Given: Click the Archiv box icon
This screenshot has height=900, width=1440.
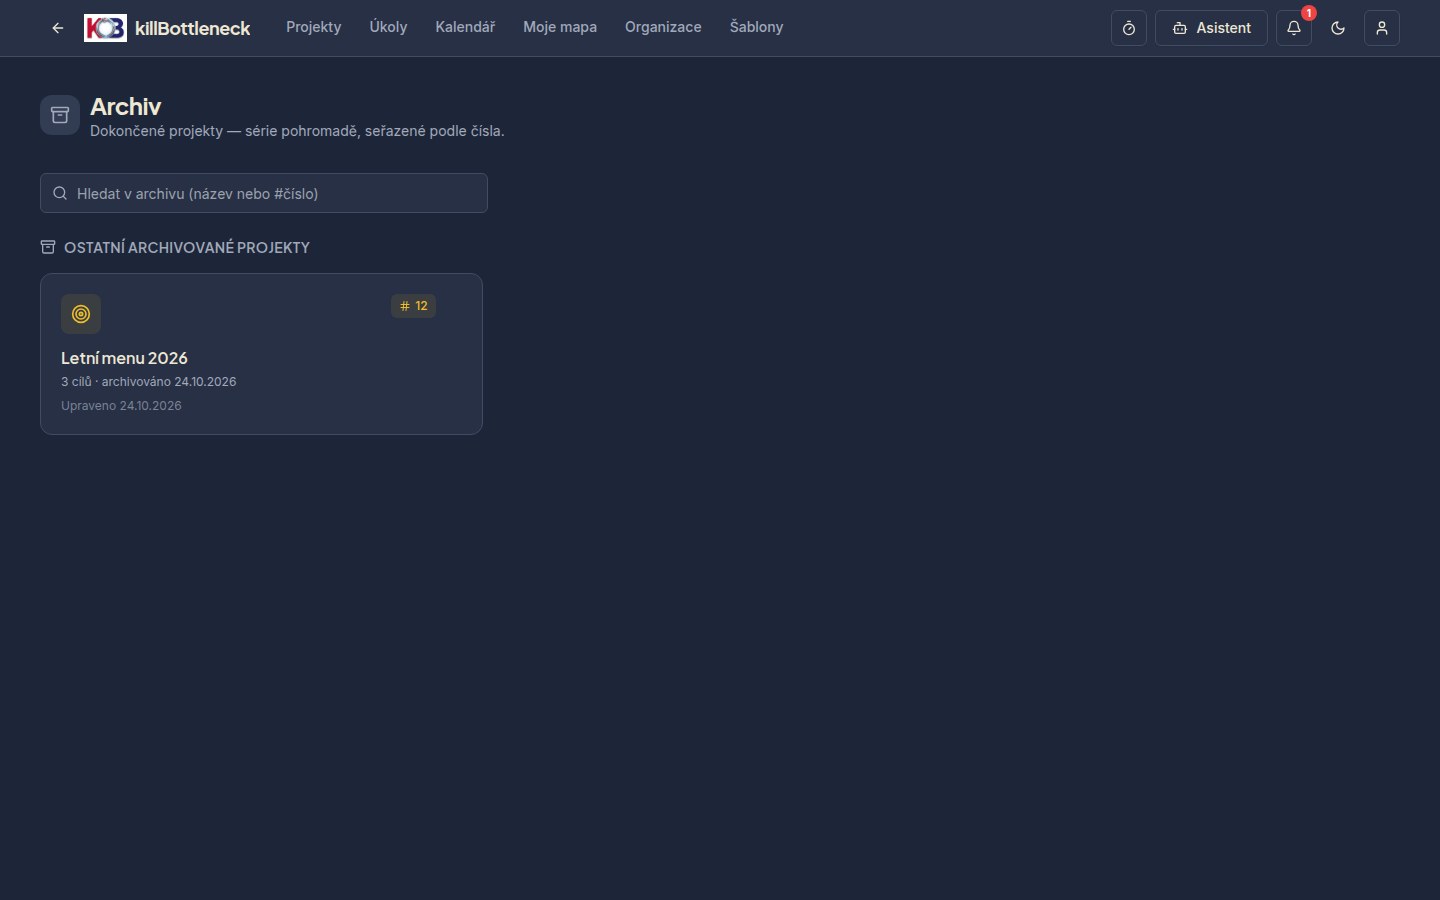Looking at the screenshot, I should point(60,115).
